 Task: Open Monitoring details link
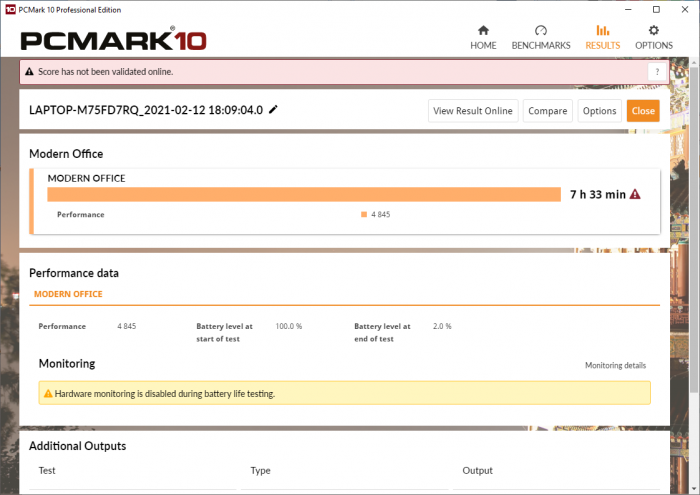pyautogui.click(x=615, y=365)
